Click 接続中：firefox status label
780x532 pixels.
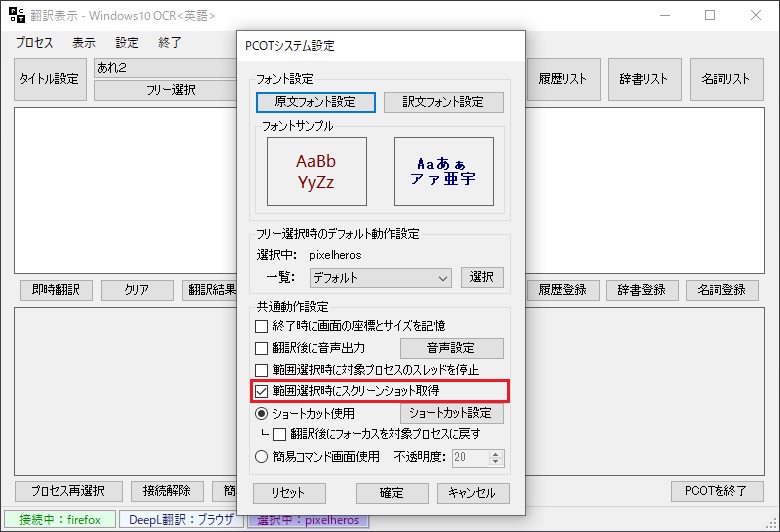click(60, 520)
